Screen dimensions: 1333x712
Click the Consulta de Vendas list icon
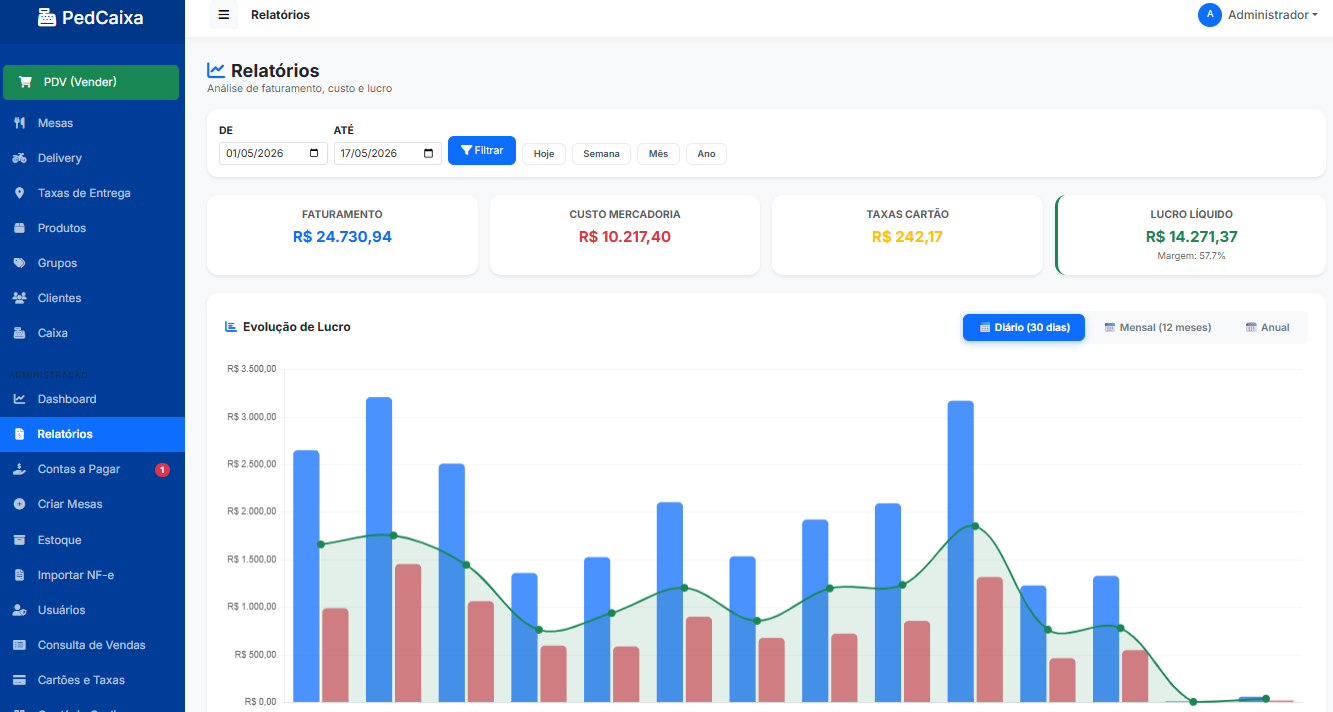coord(19,645)
